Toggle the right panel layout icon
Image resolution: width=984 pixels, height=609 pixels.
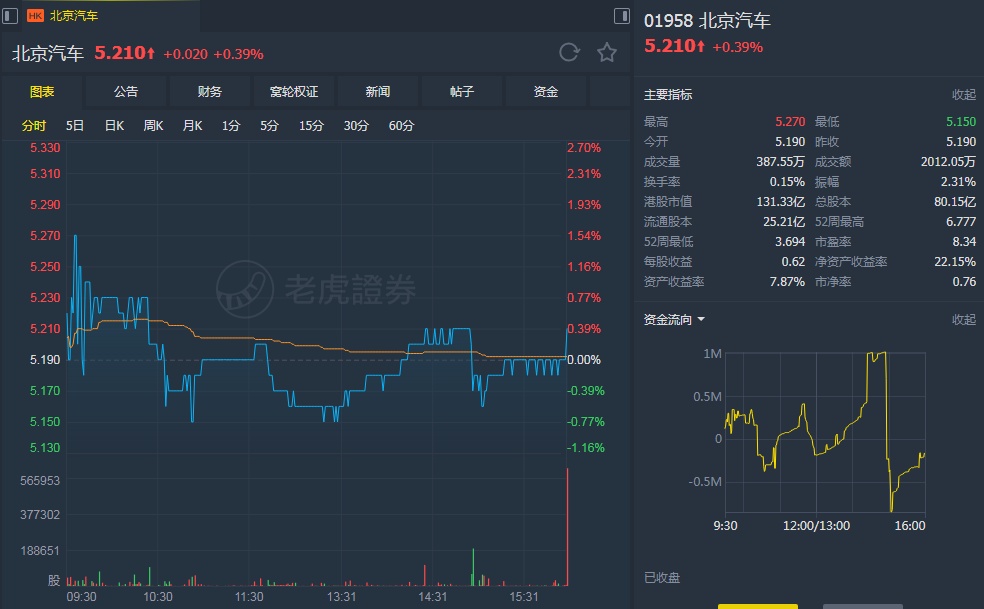click(x=621, y=16)
